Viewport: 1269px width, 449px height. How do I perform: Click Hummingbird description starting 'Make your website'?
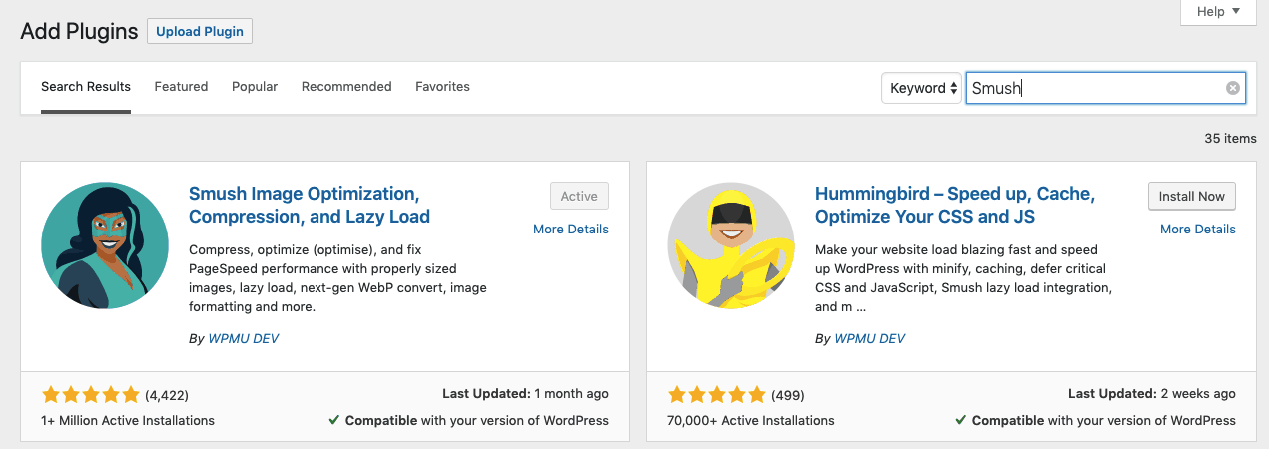[x=964, y=278]
